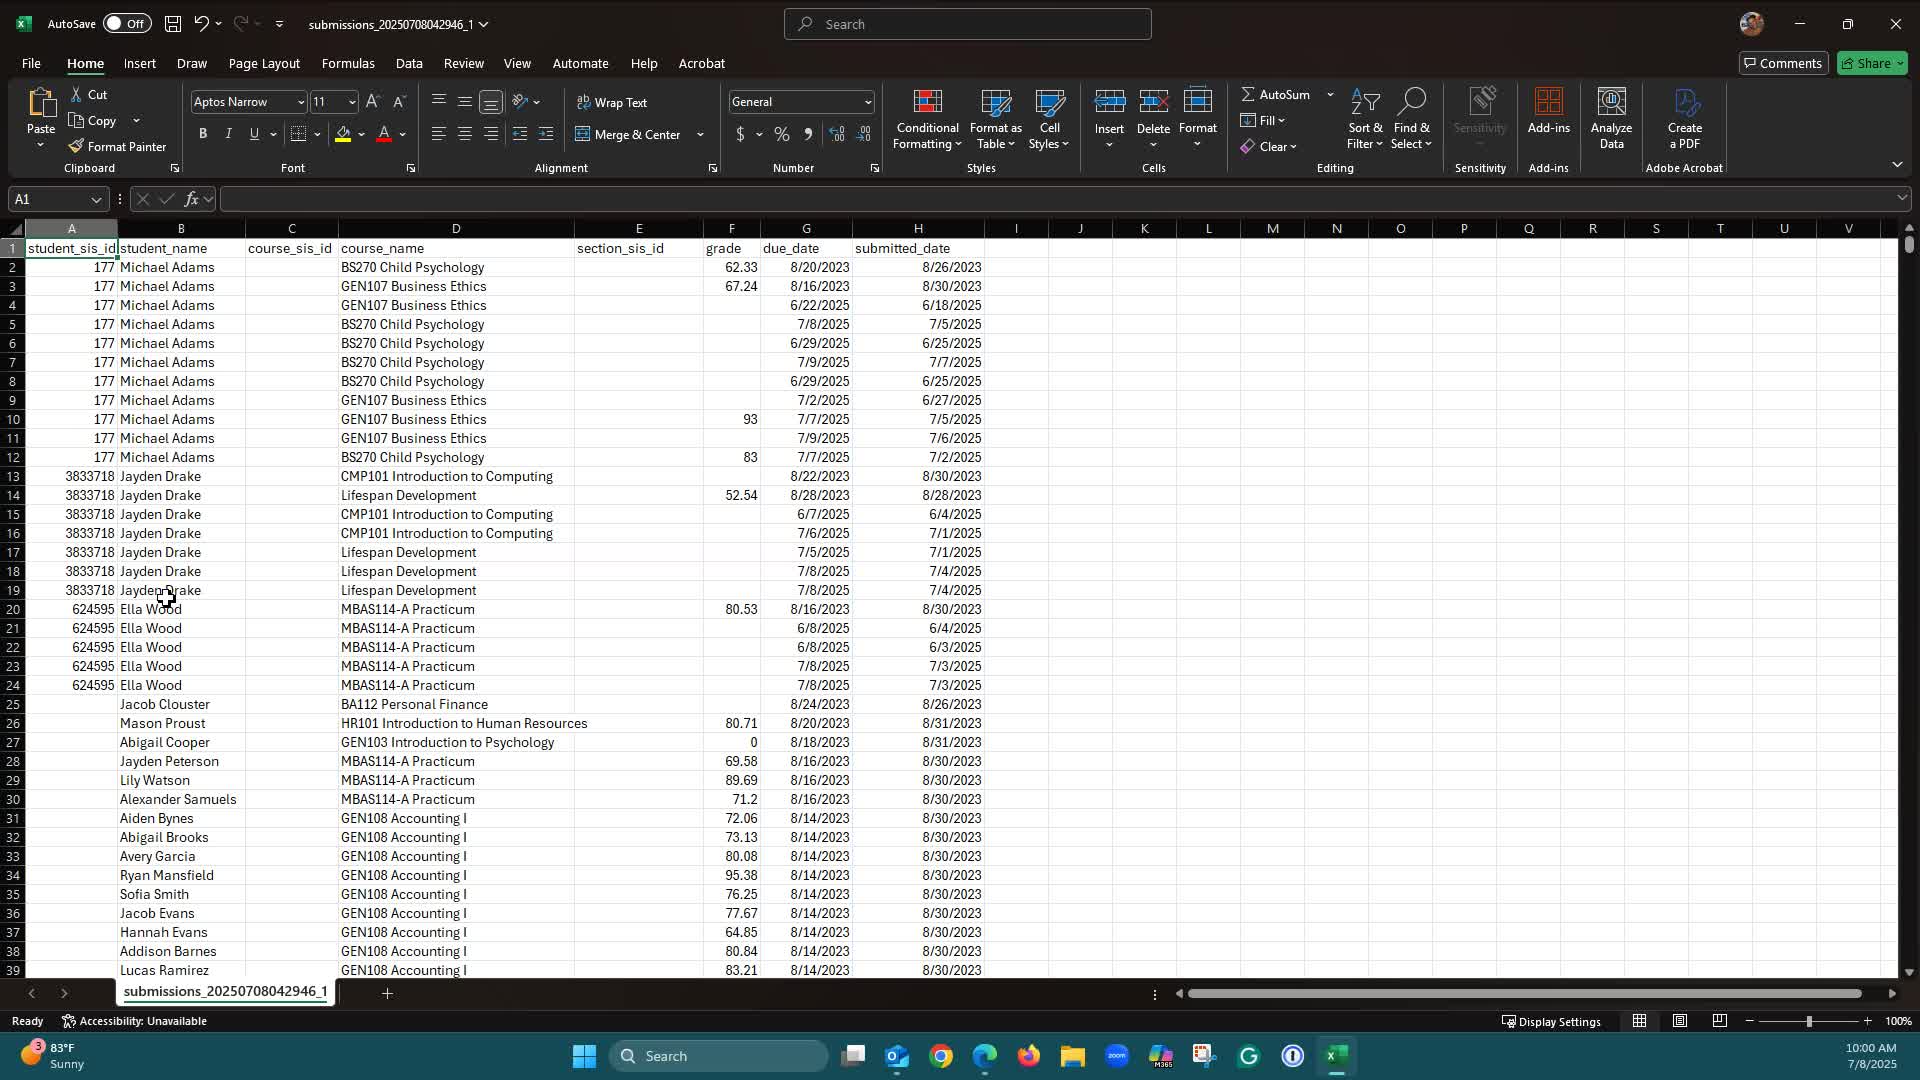
Task: Toggle Italic formatting
Action: tap(228, 134)
